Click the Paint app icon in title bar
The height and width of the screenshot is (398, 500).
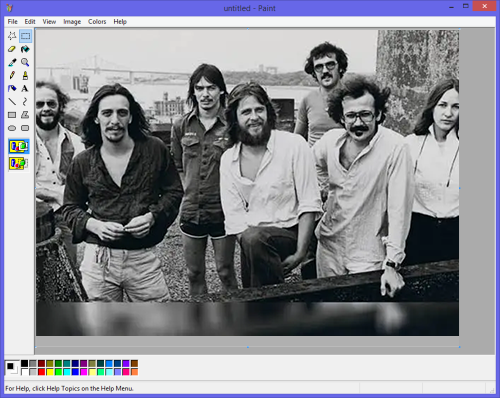click(9, 8)
